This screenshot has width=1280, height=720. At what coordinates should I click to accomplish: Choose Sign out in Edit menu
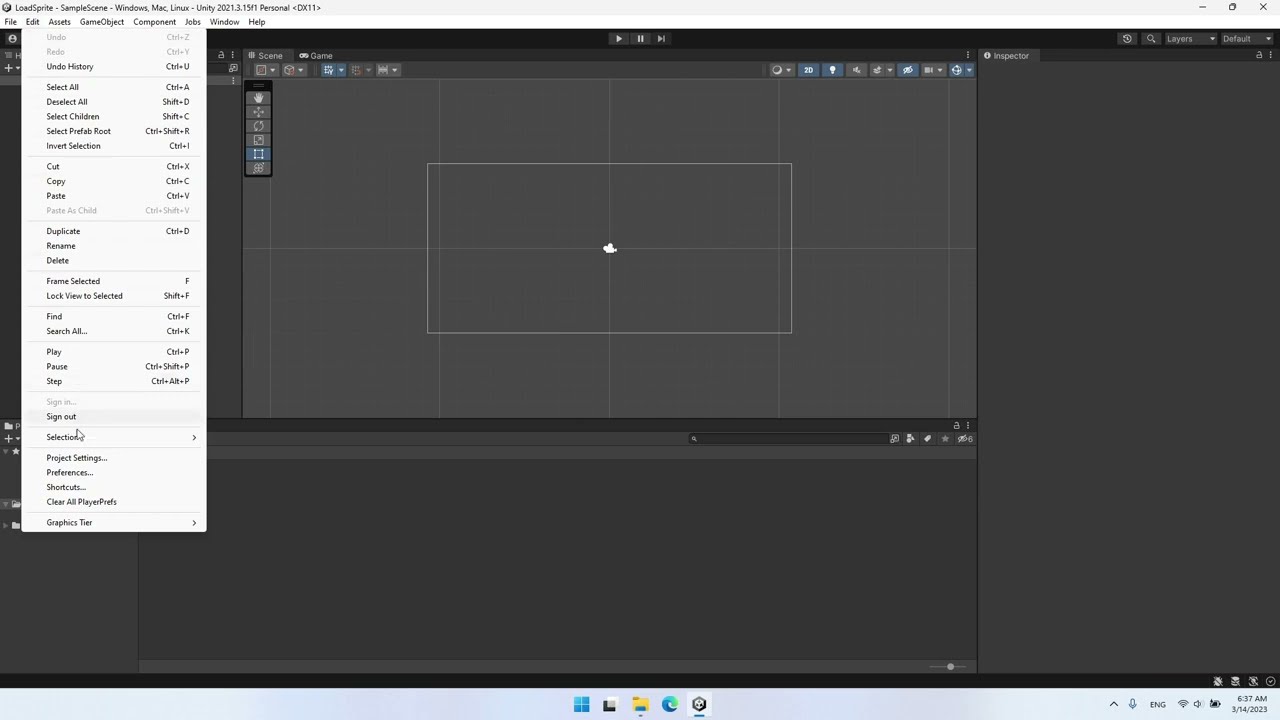click(x=114, y=417)
